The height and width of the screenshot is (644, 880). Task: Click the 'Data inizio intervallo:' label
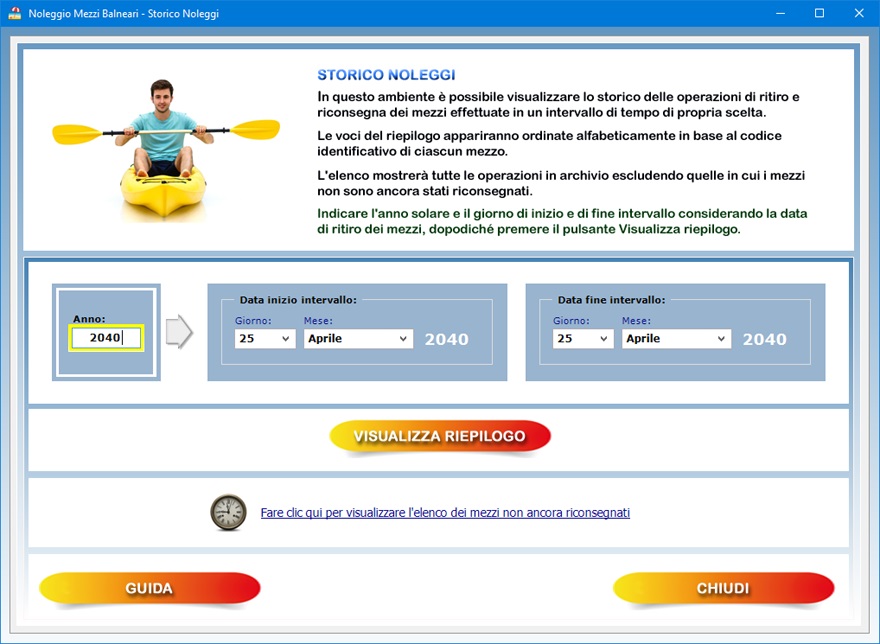click(298, 300)
